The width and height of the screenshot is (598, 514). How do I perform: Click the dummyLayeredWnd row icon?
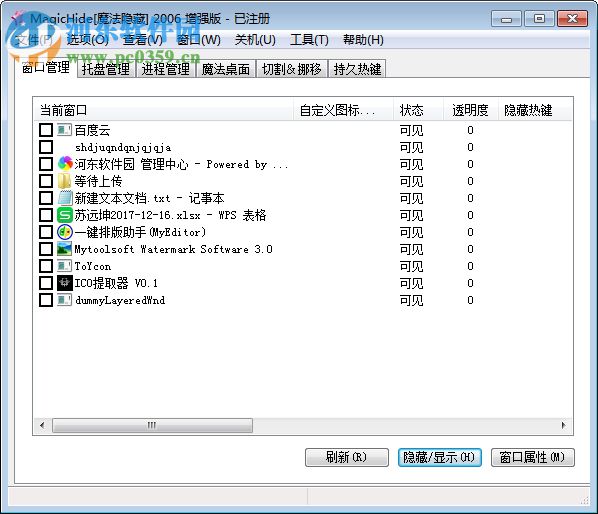[64, 300]
